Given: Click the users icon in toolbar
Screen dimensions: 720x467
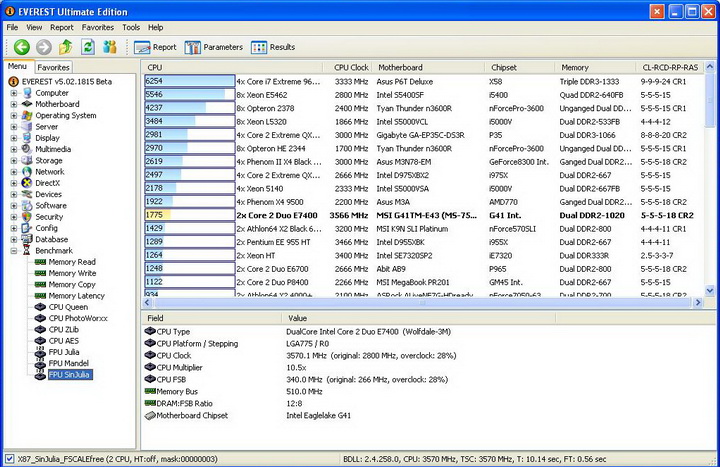Looking at the screenshot, I should pyautogui.click(x=110, y=47).
